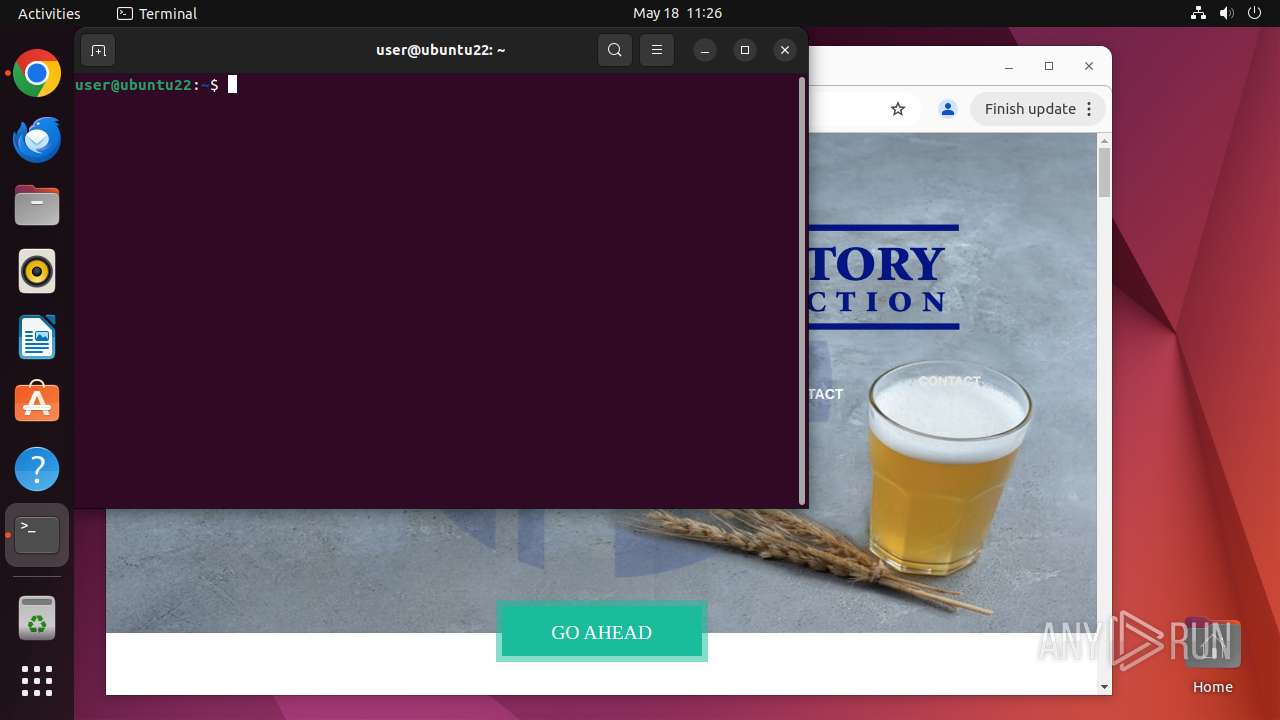This screenshot has height=720, width=1280.
Task: Open the Trash from the dock
Action: 37,618
